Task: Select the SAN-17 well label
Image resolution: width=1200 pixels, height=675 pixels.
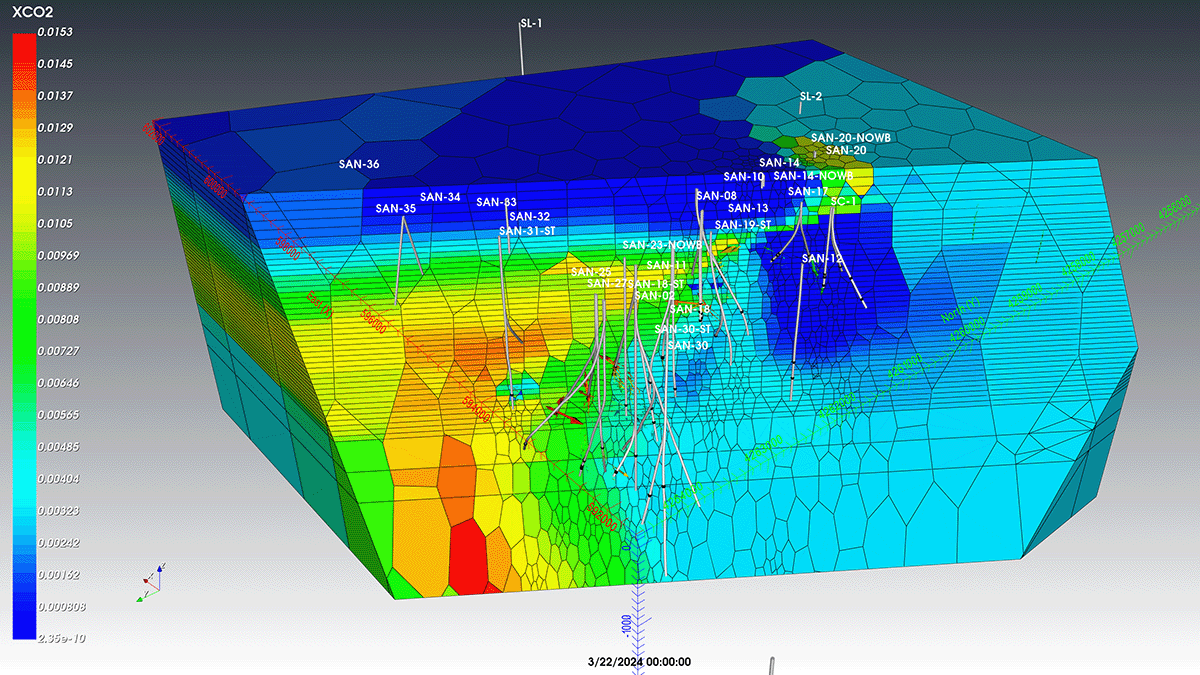Action: [808, 191]
